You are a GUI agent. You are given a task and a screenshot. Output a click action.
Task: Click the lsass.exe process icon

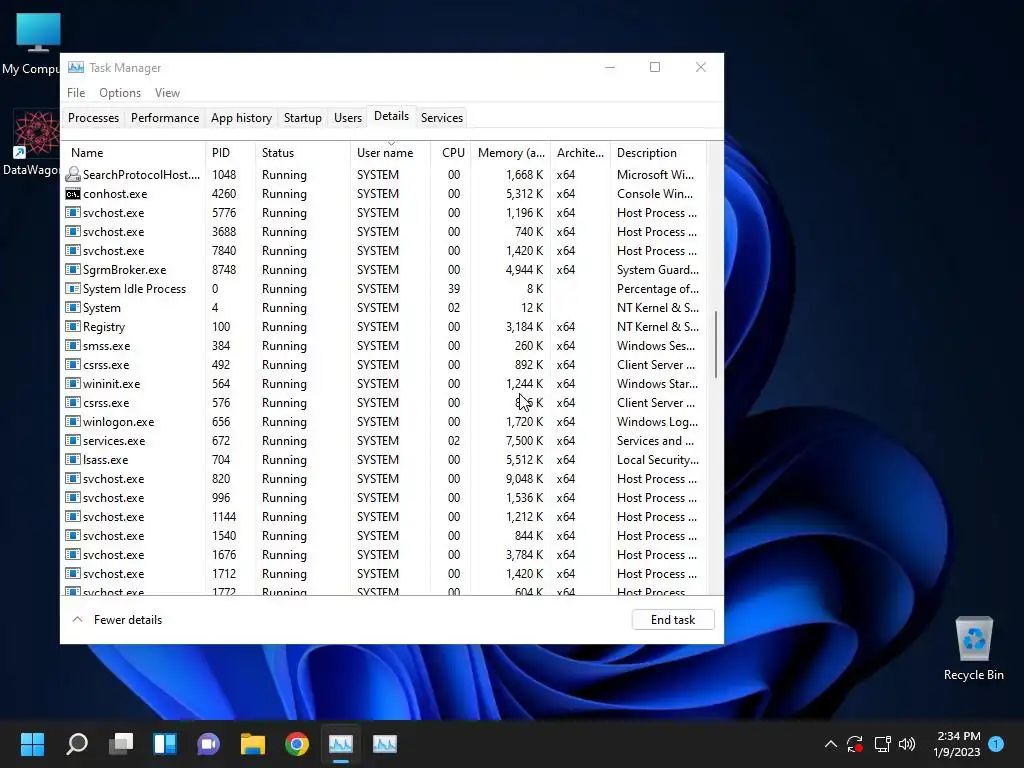click(x=73, y=459)
